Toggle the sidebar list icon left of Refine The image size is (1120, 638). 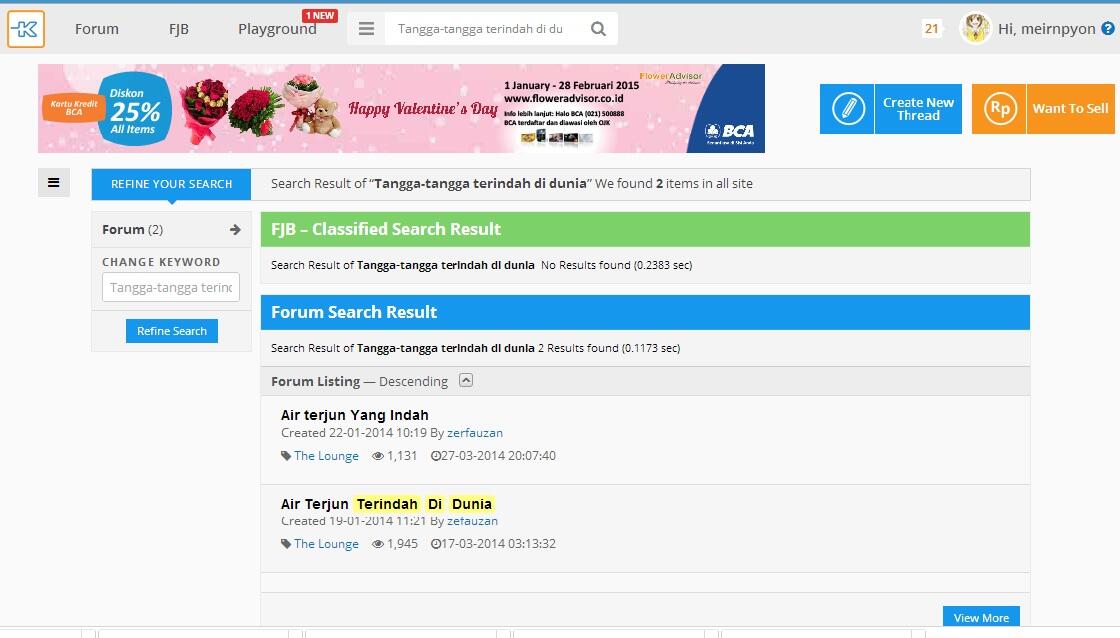point(54,183)
